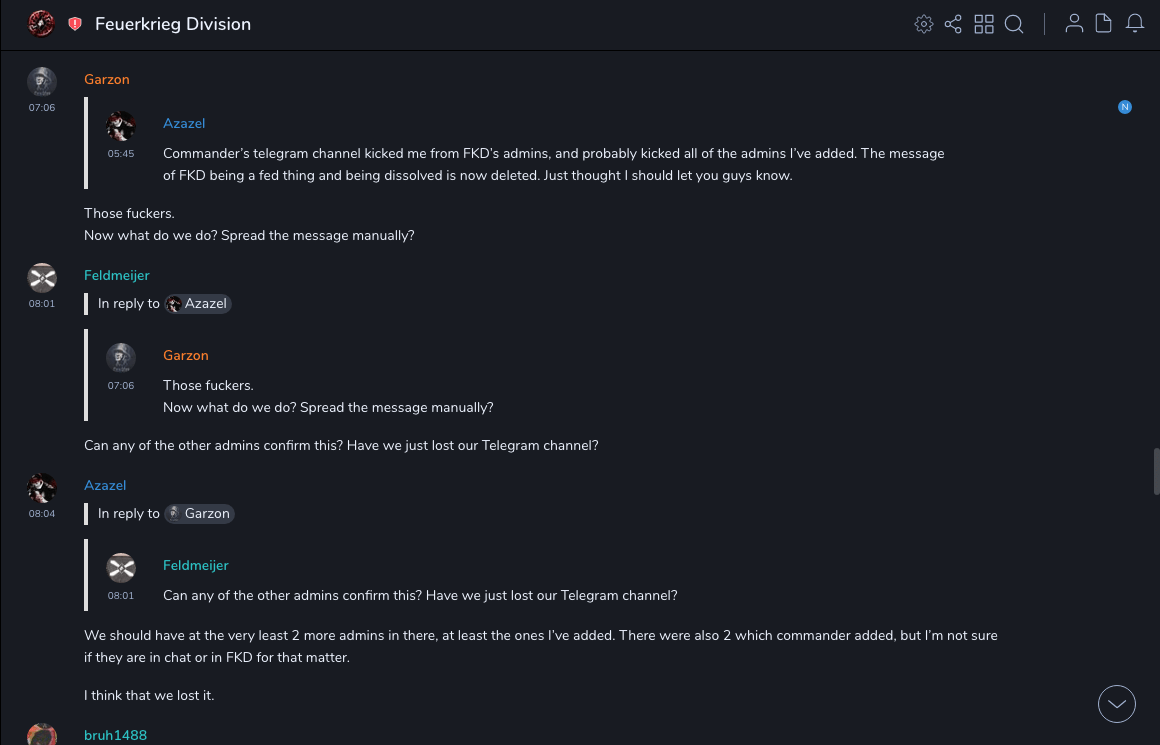Click the bruh1488 username
The width and height of the screenshot is (1160, 745).
click(115, 735)
